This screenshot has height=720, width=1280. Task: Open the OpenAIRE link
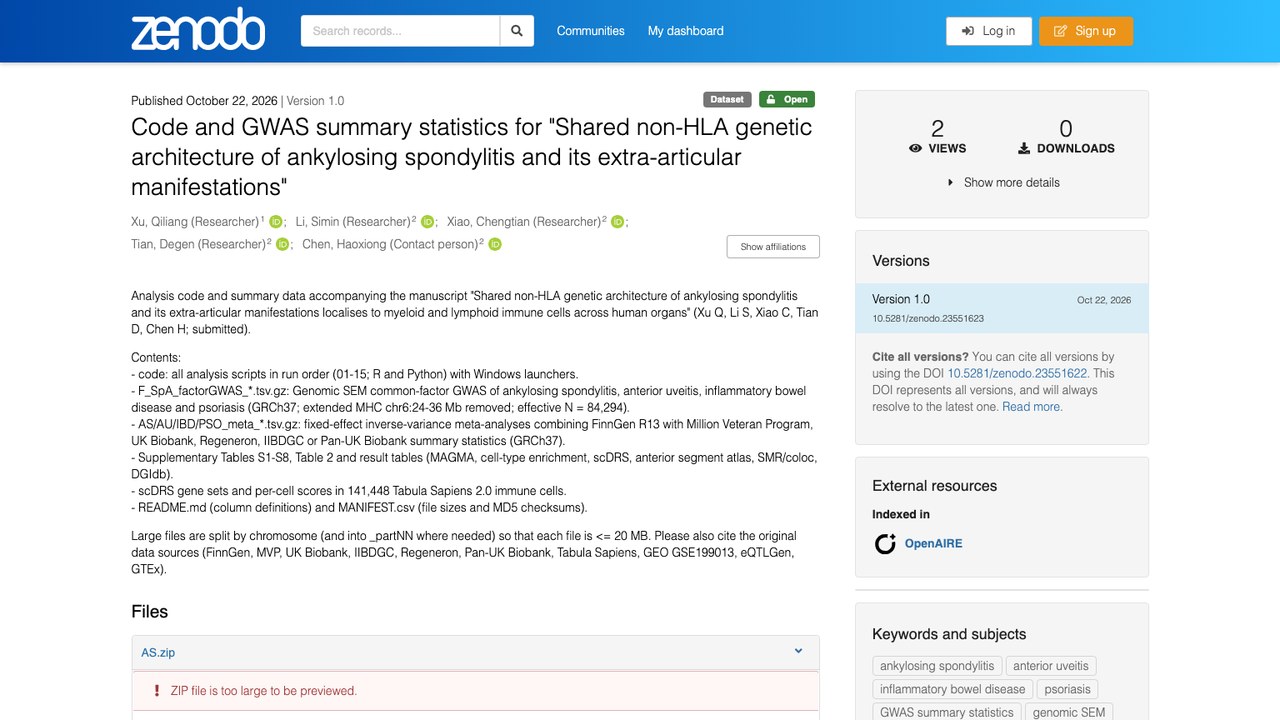coord(933,544)
